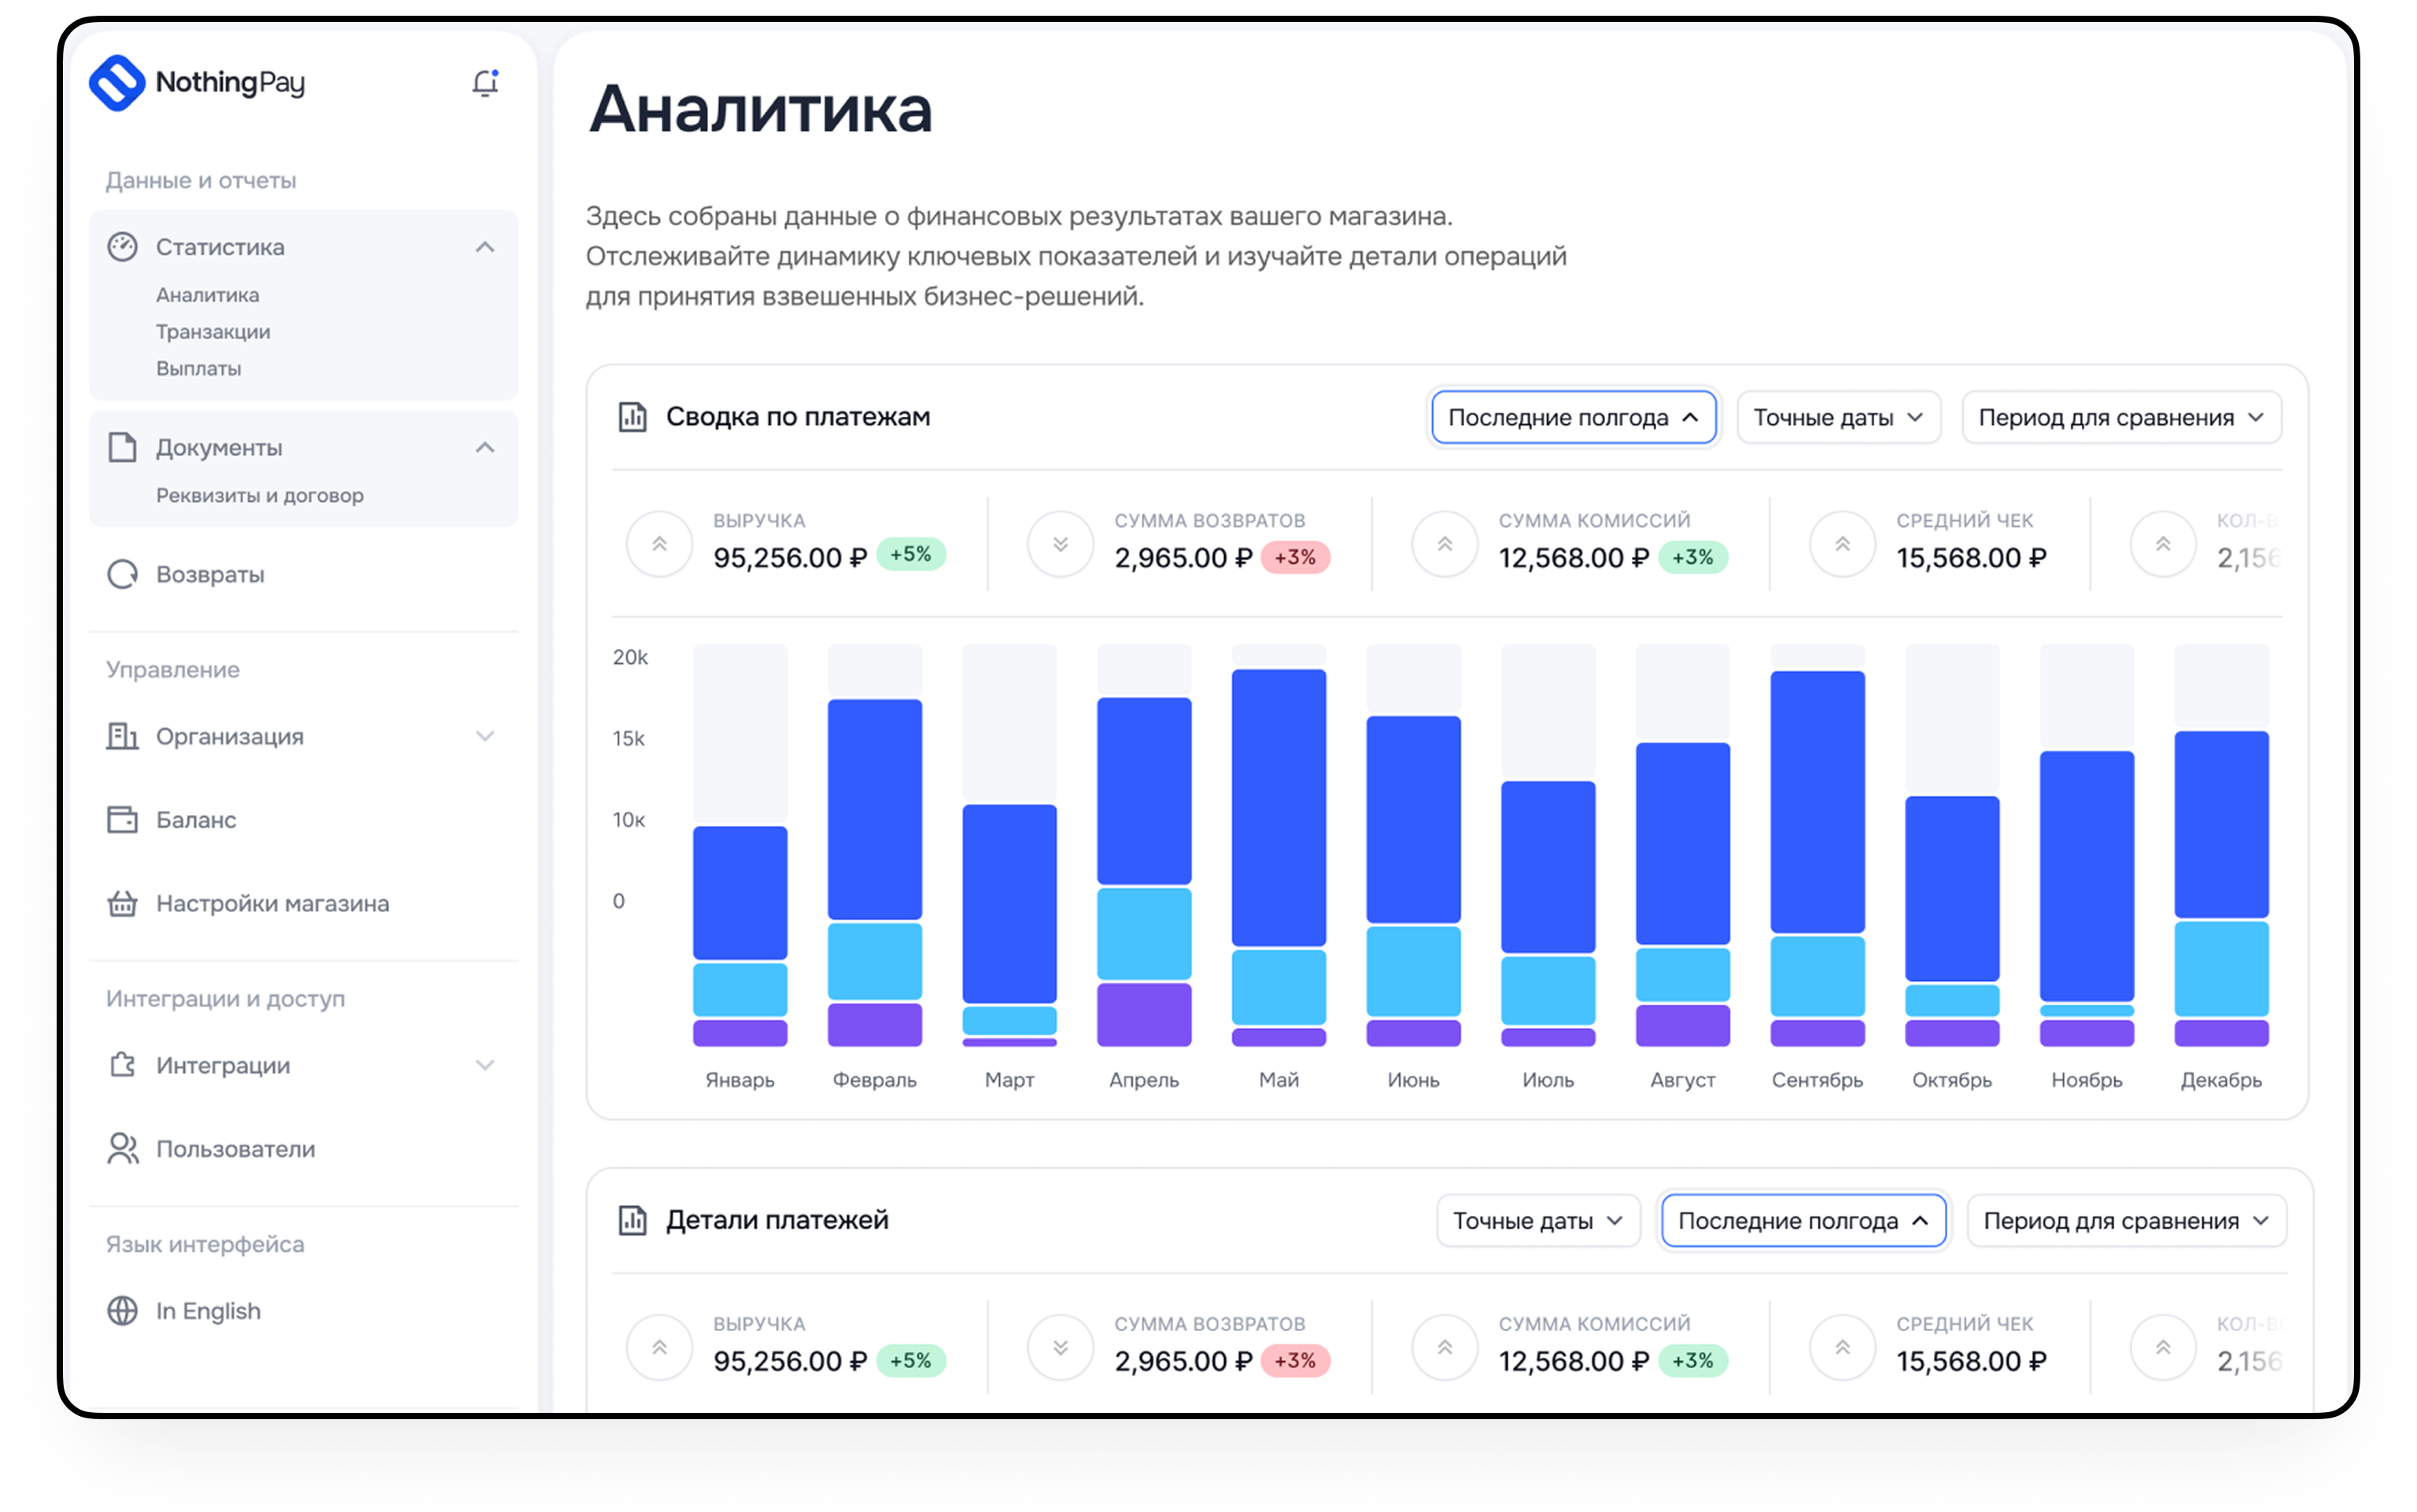Toggle the ВЫРУЧКА metric chevron indicator
This screenshot has height=1512, width=2417.
pos(659,544)
